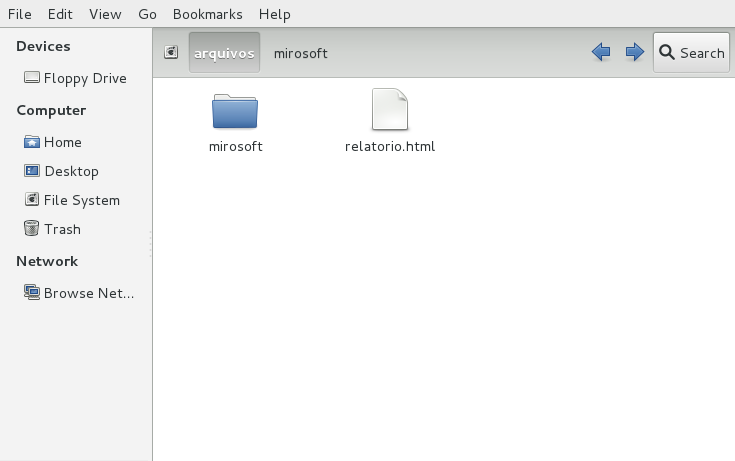Open the Edit menu
Viewport: 735px width, 461px height.
pyautogui.click(x=60, y=14)
